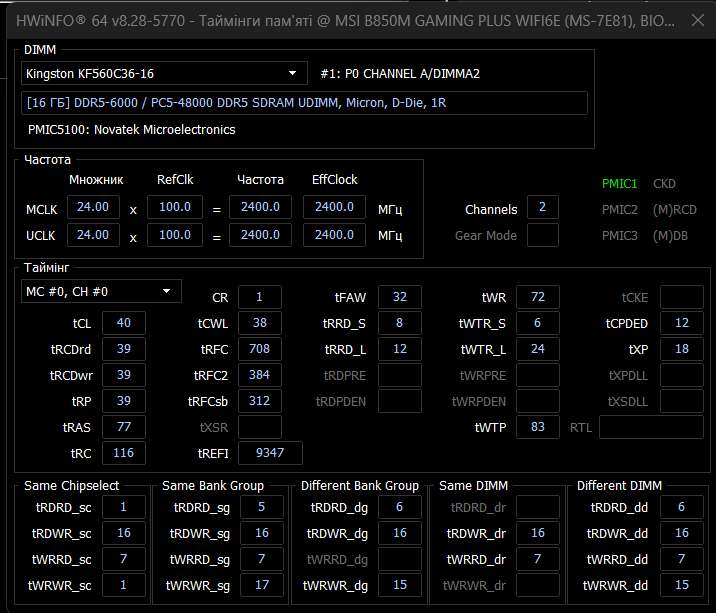716x613 pixels.
Task: Select the UCLK EffClock value field
Action: pos(335,235)
